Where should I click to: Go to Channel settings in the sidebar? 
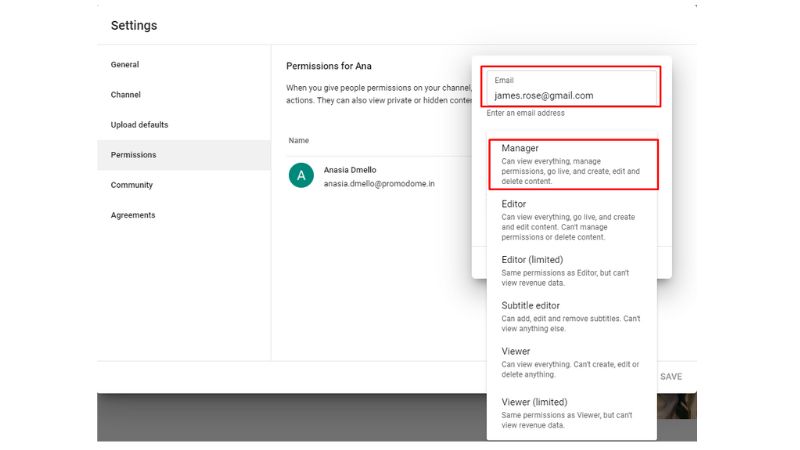click(x=126, y=95)
